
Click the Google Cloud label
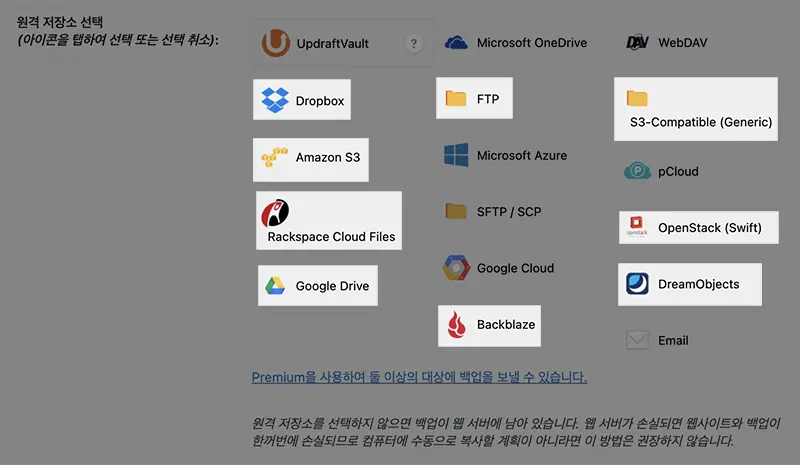(x=515, y=268)
